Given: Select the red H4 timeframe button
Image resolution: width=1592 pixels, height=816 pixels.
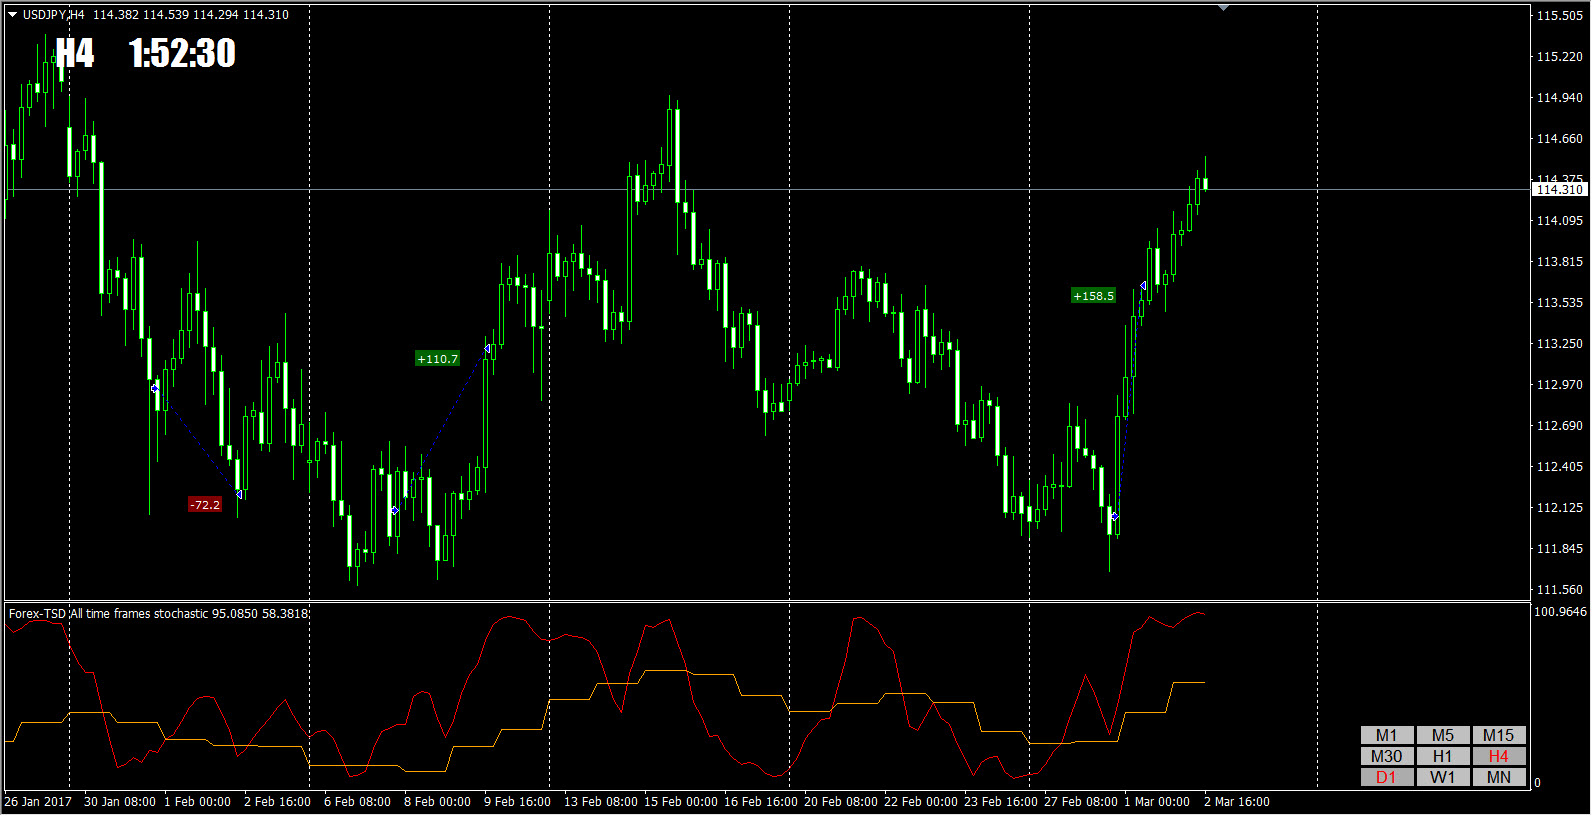Looking at the screenshot, I should (1498, 756).
